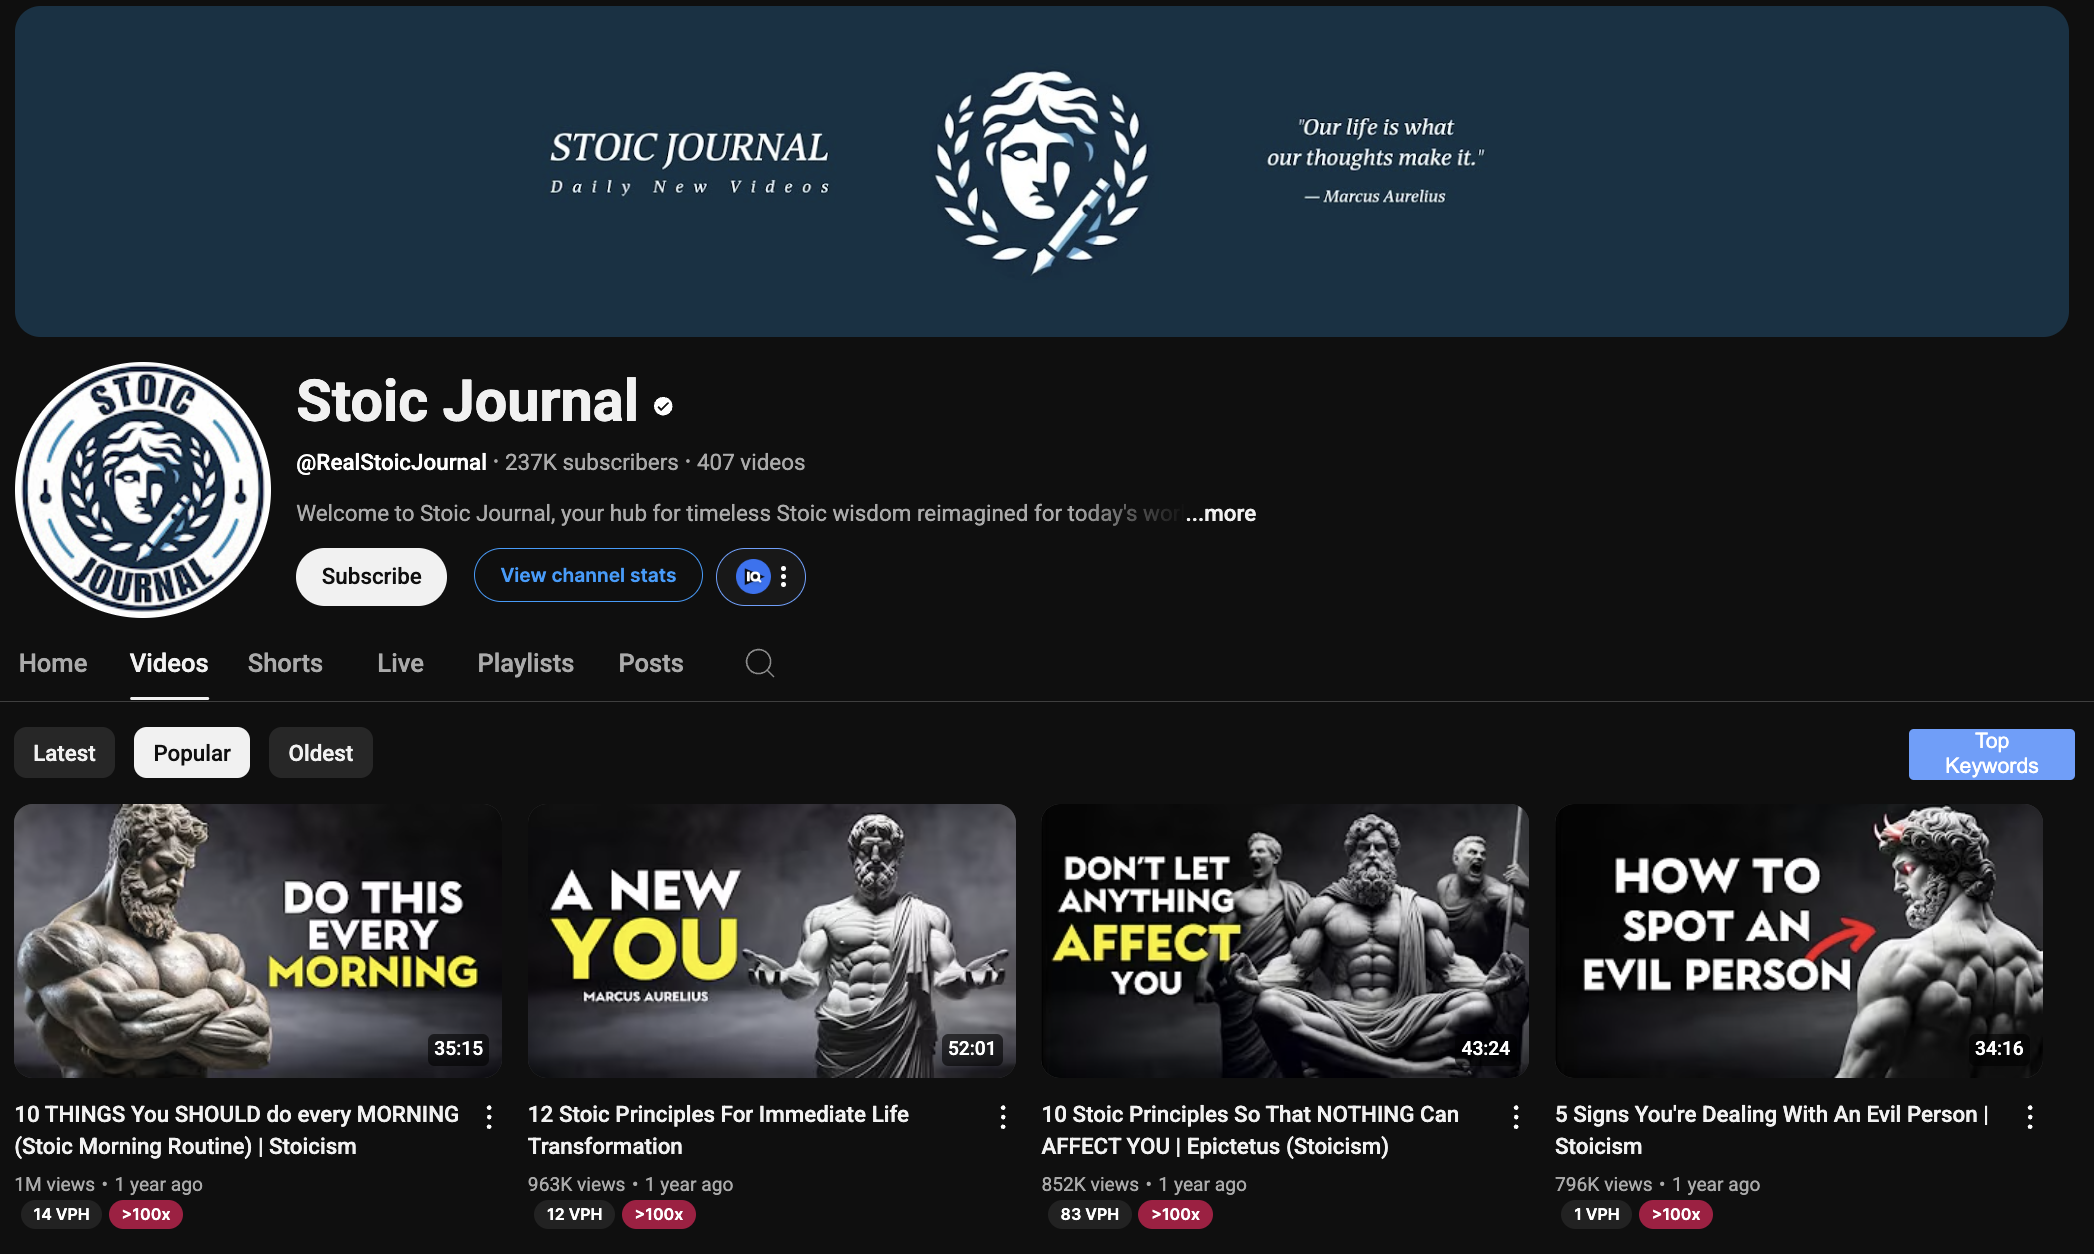Open DO THIS EVERY MORNING thumbnail
The height and width of the screenshot is (1254, 2094).
click(x=258, y=941)
